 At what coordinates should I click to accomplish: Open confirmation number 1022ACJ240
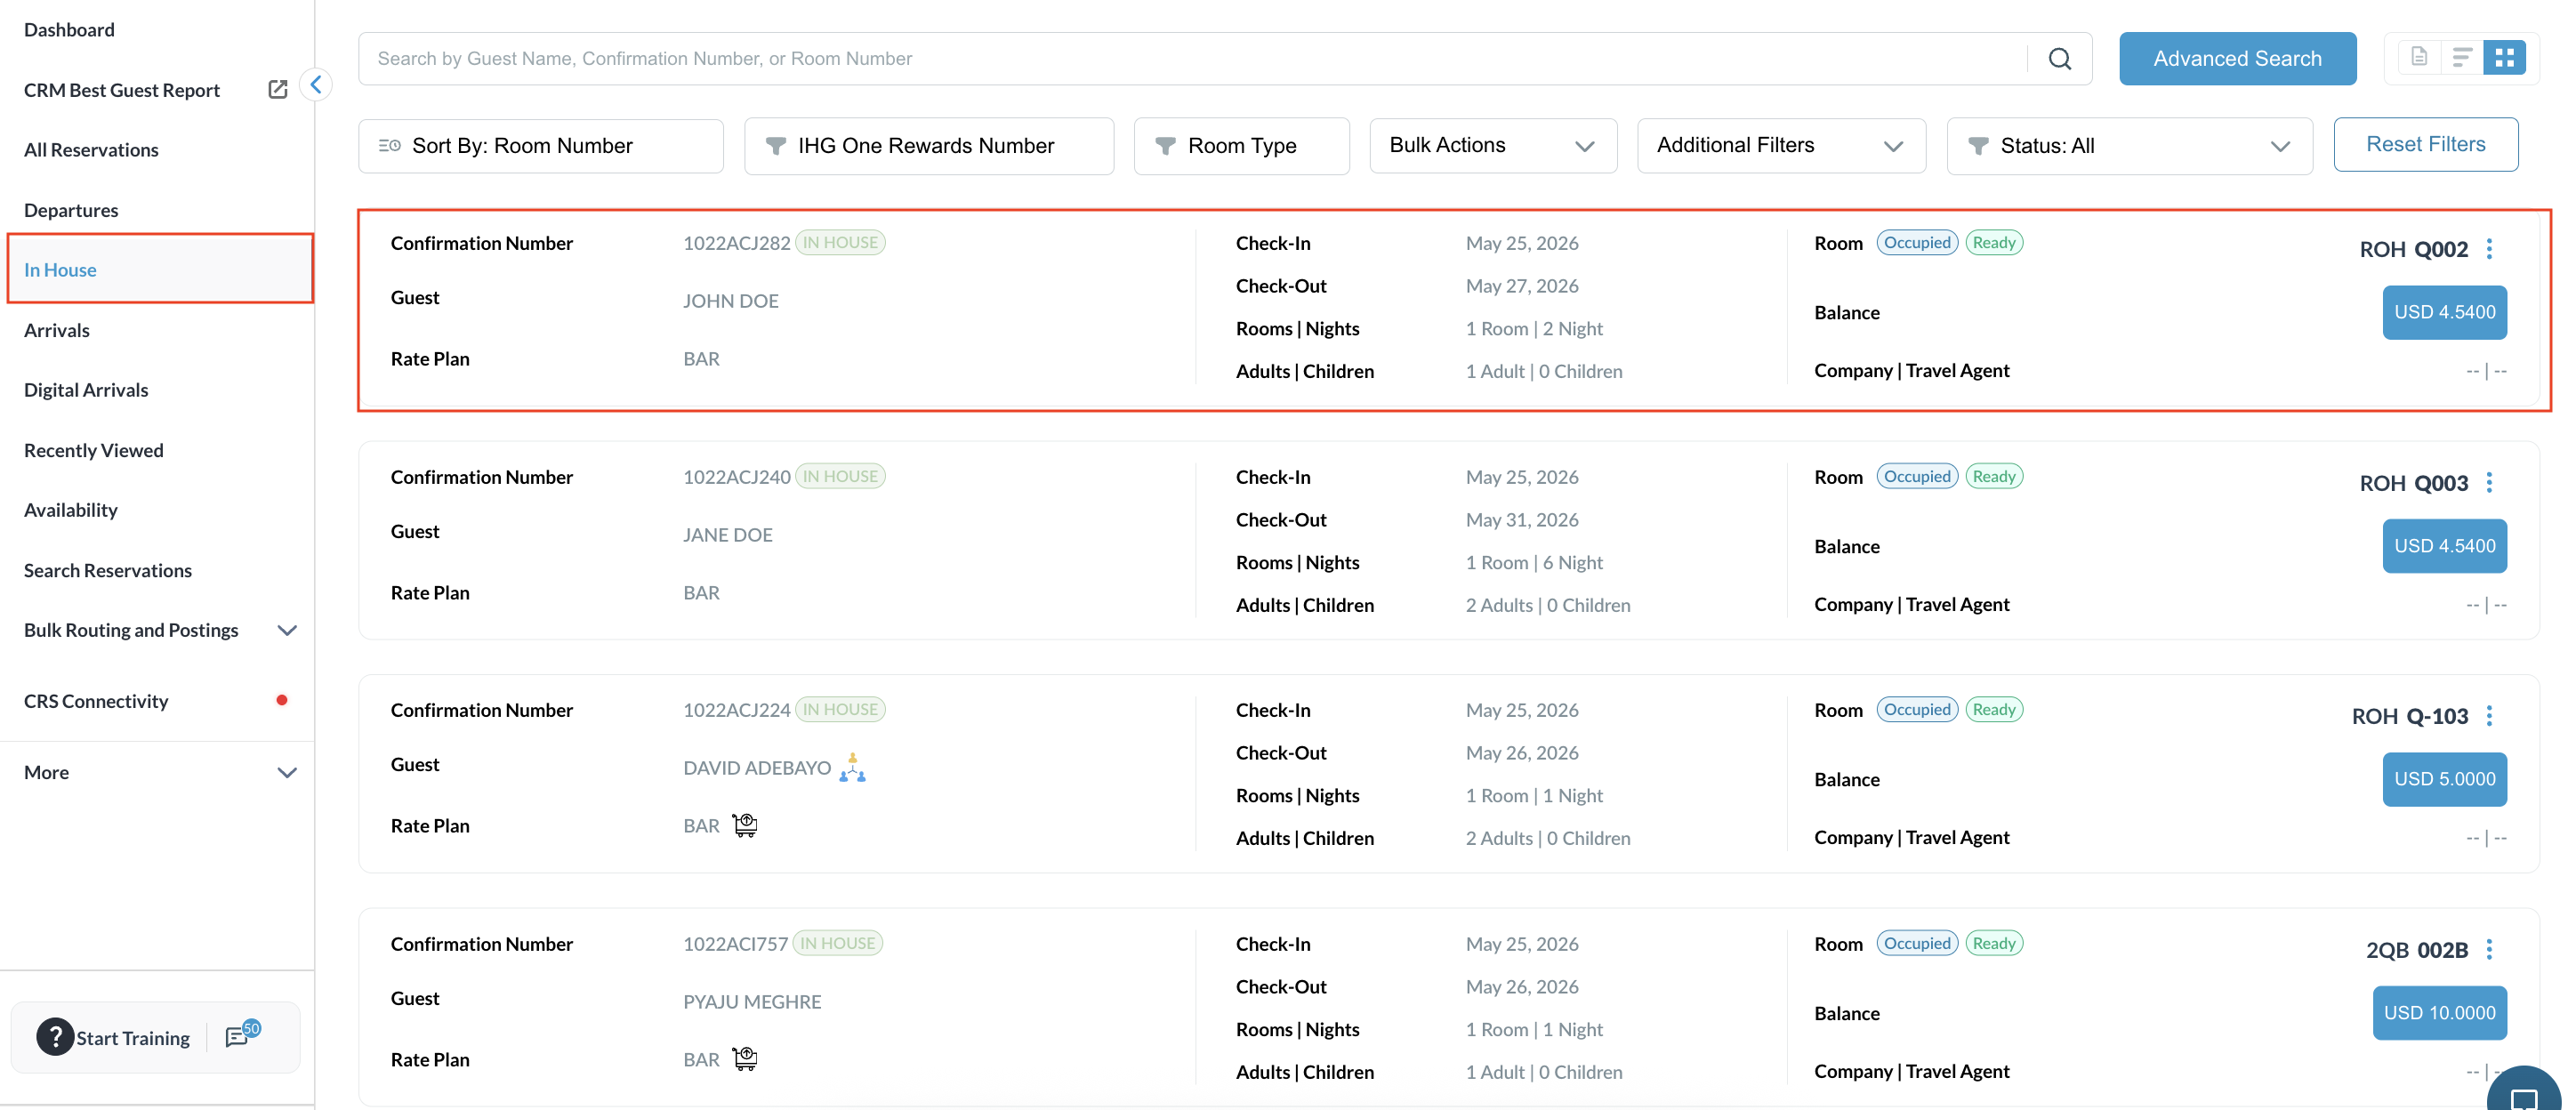(737, 477)
